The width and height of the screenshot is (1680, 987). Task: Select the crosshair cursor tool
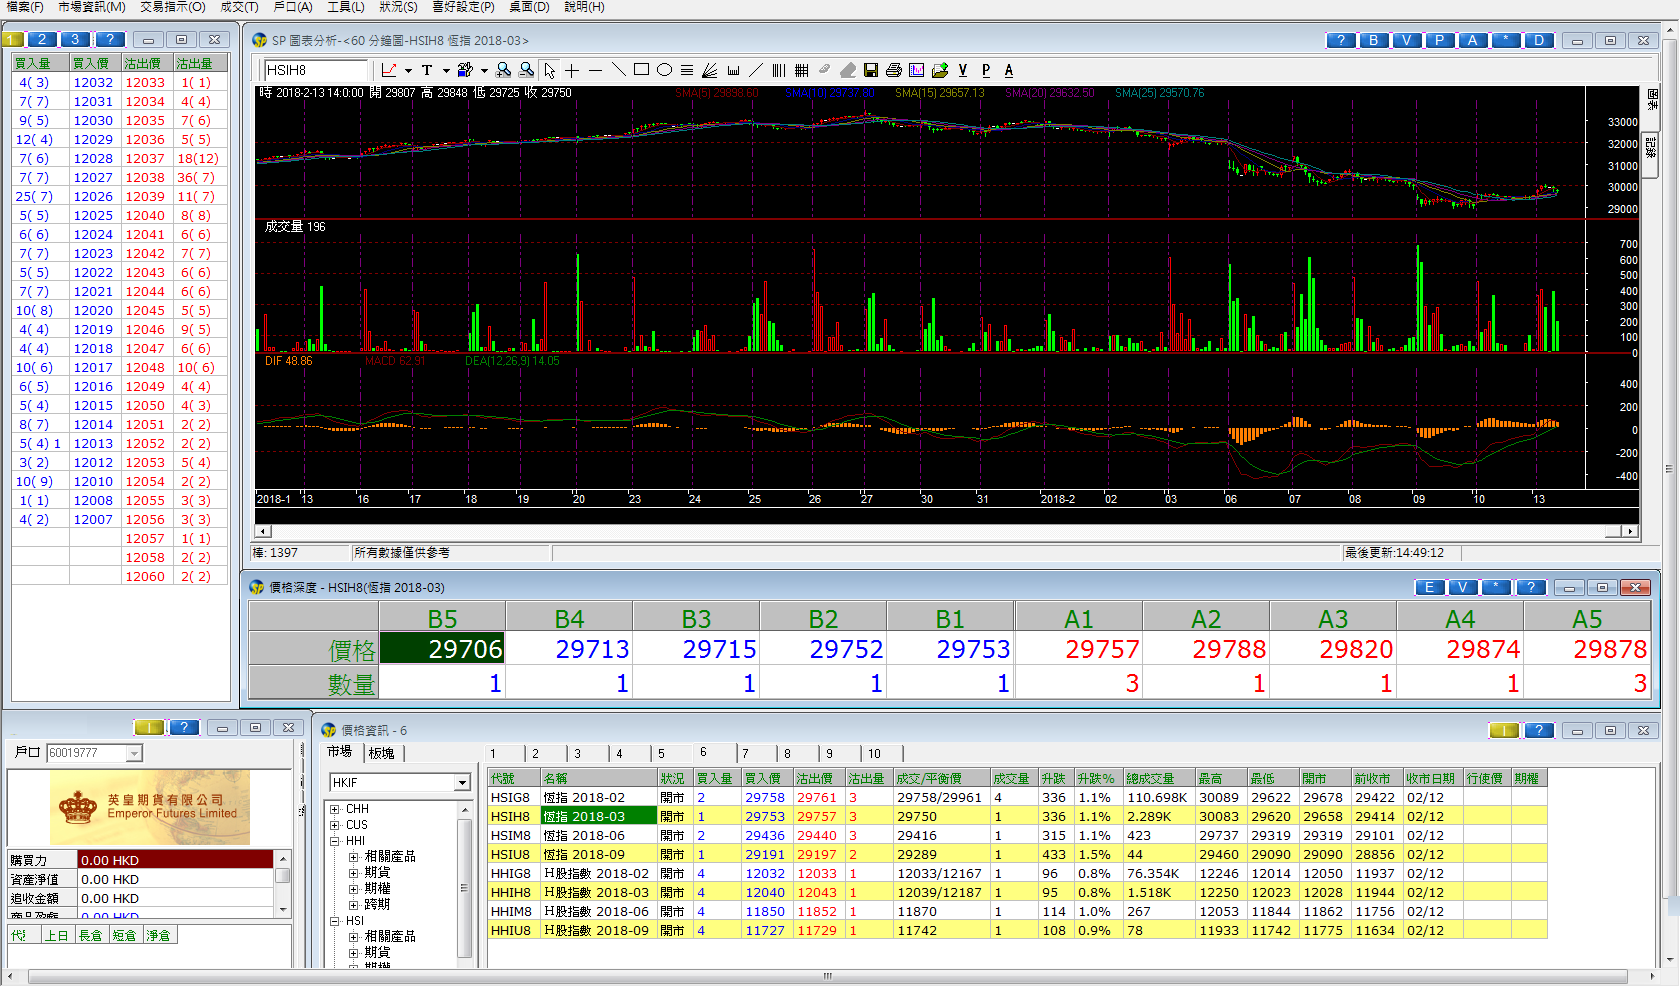(x=572, y=70)
